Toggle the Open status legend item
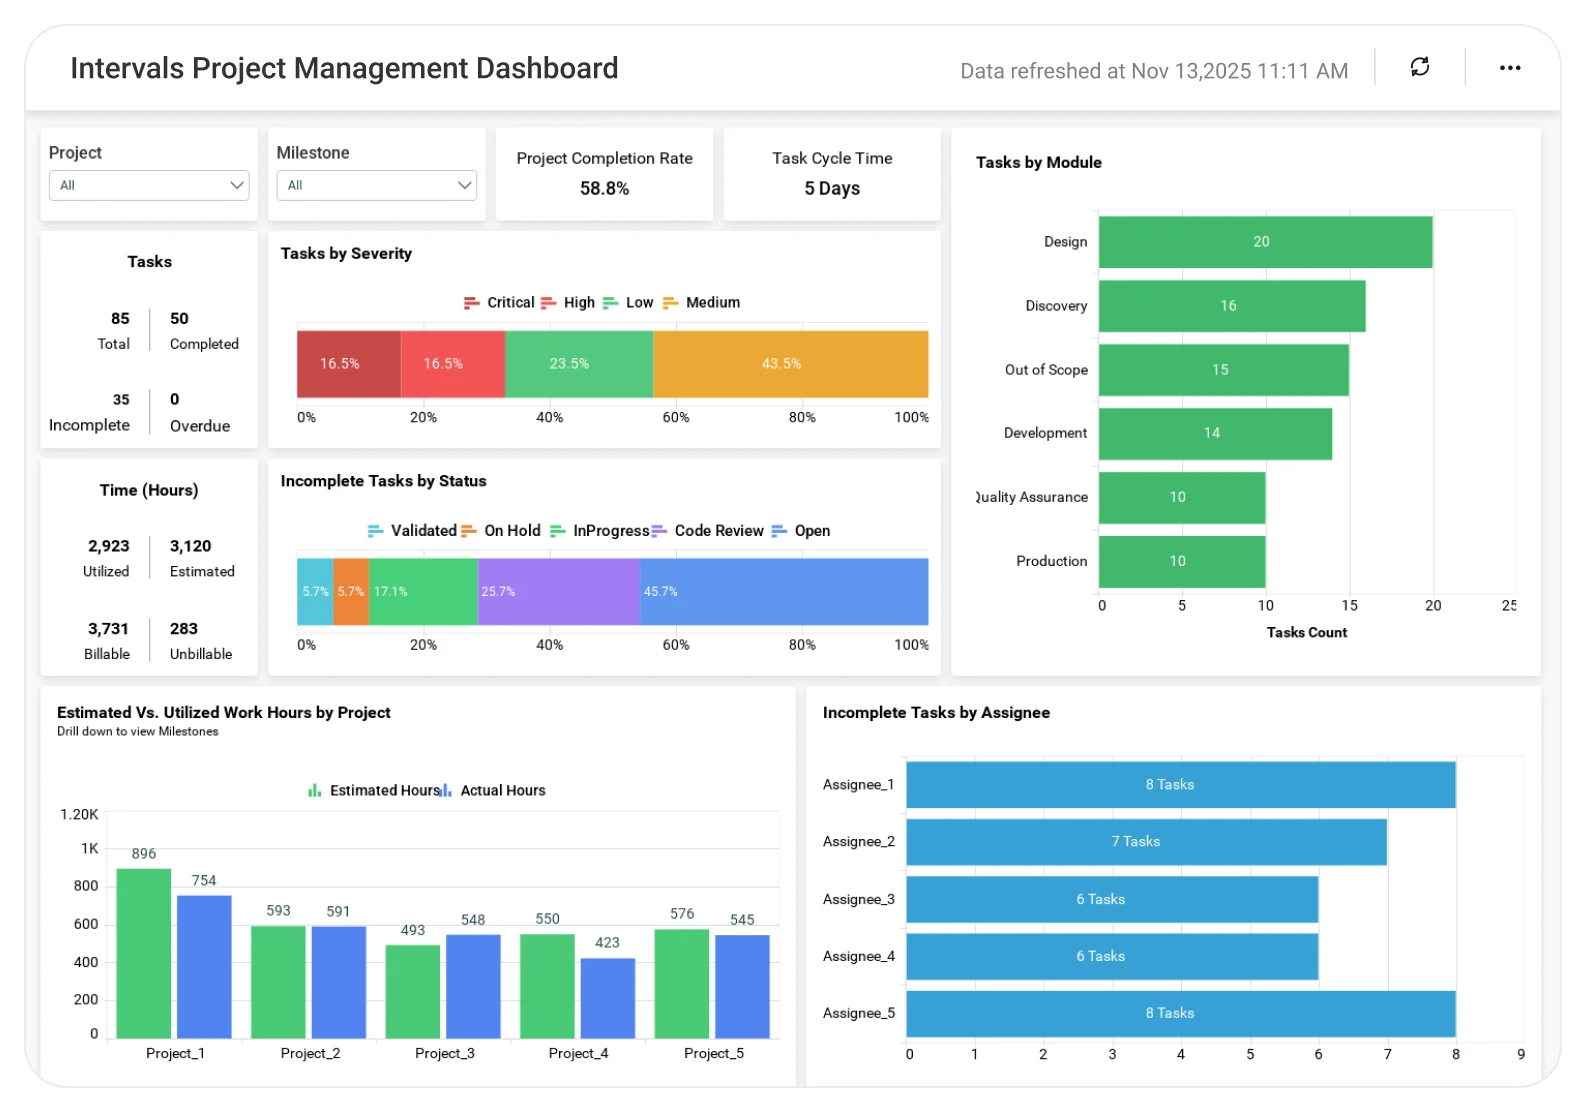Viewport: 1586px width, 1112px height. [x=801, y=530]
